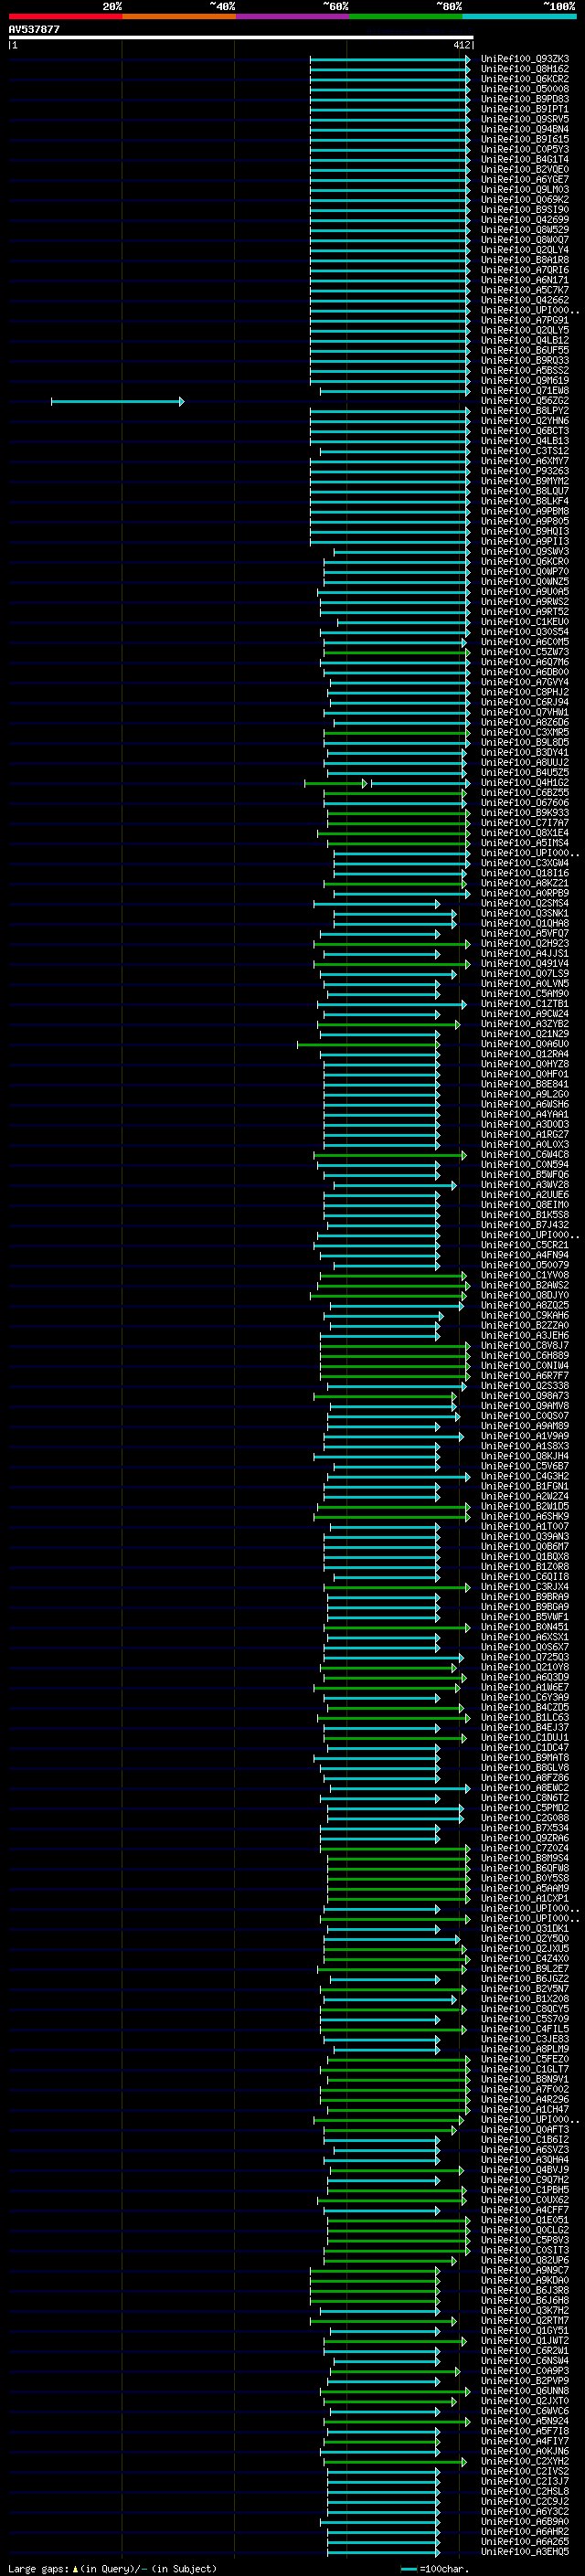Click hit label UniRef100_B8A1R8
585x2576 pixels.
click(x=525, y=260)
